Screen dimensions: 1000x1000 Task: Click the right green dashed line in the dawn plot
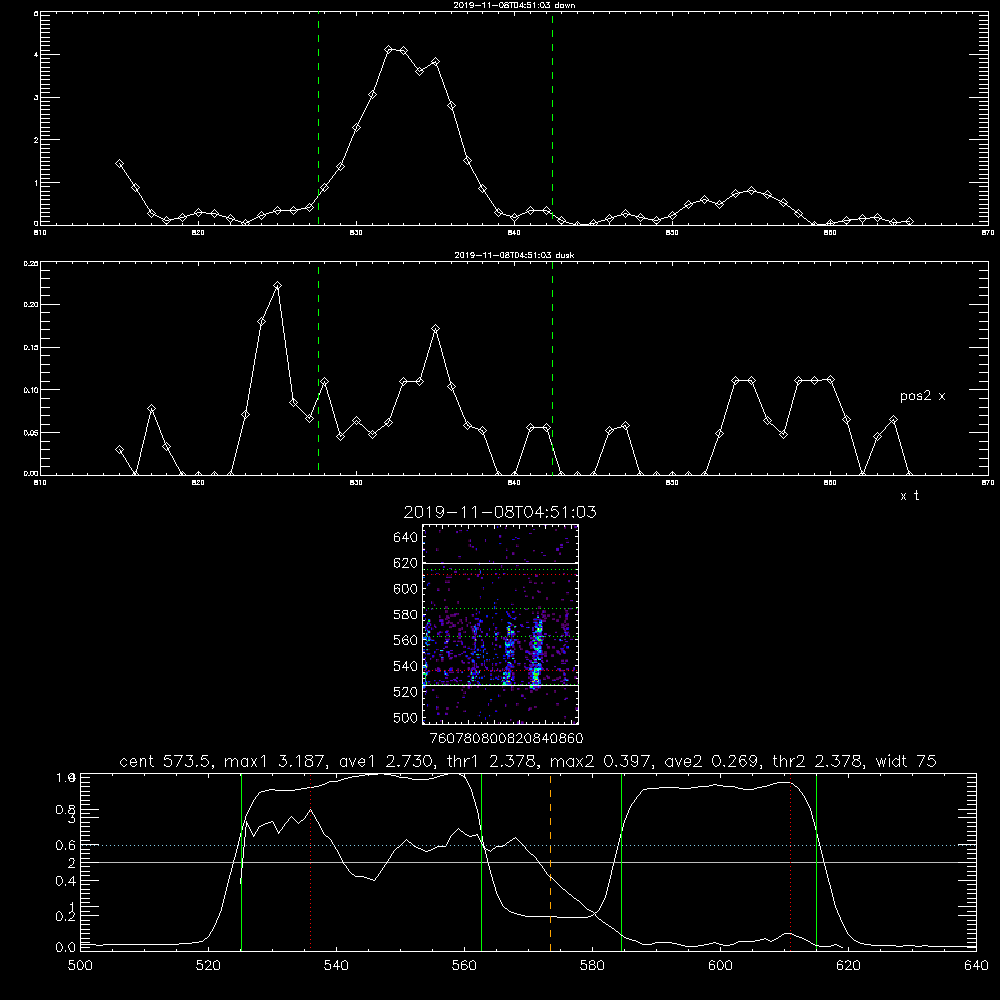552,119
